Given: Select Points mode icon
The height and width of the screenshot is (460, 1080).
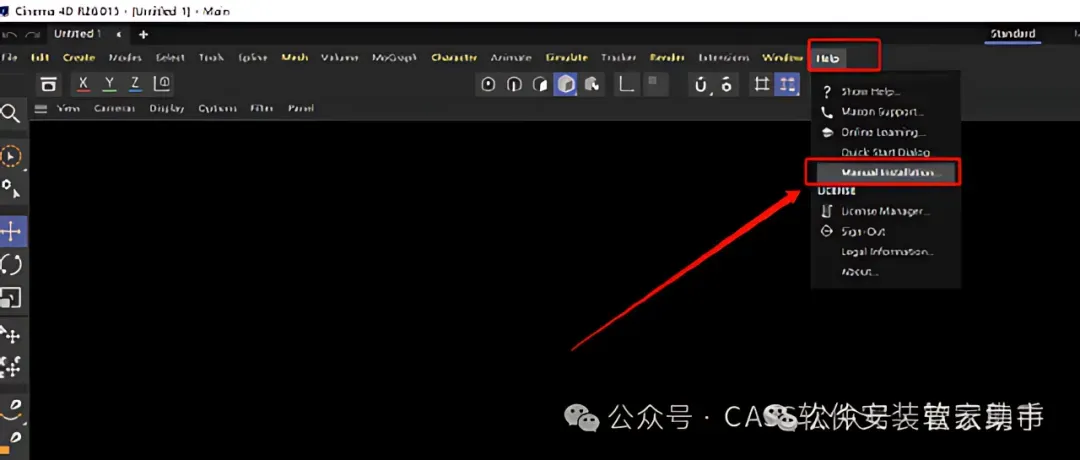Looking at the screenshot, I should pyautogui.click(x=488, y=85).
